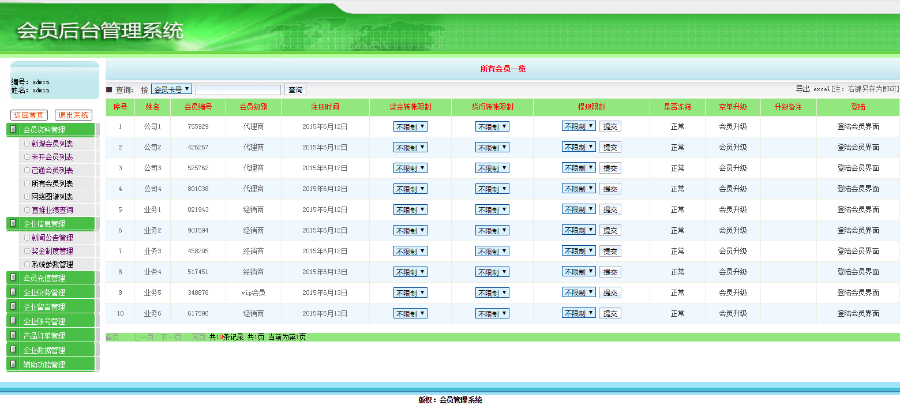Click the 查询 search button
The width and height of the screenshot is (900, 405).
[x=295, y=89]
